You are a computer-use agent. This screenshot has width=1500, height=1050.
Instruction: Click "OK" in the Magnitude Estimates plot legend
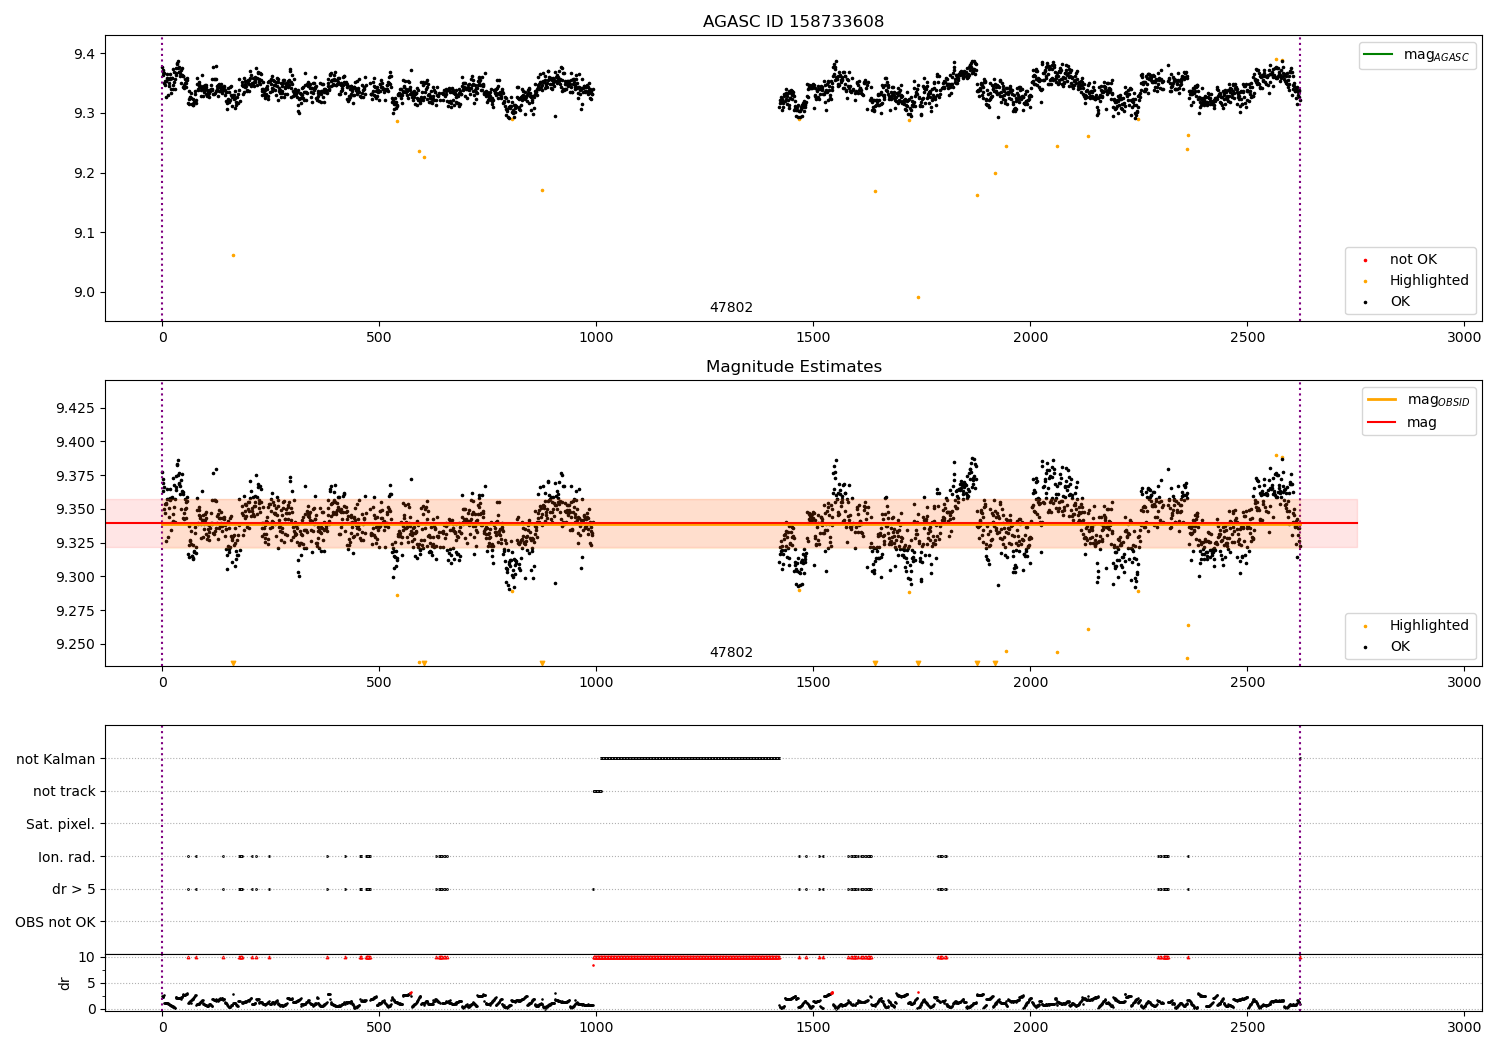tap(1385, 647)
